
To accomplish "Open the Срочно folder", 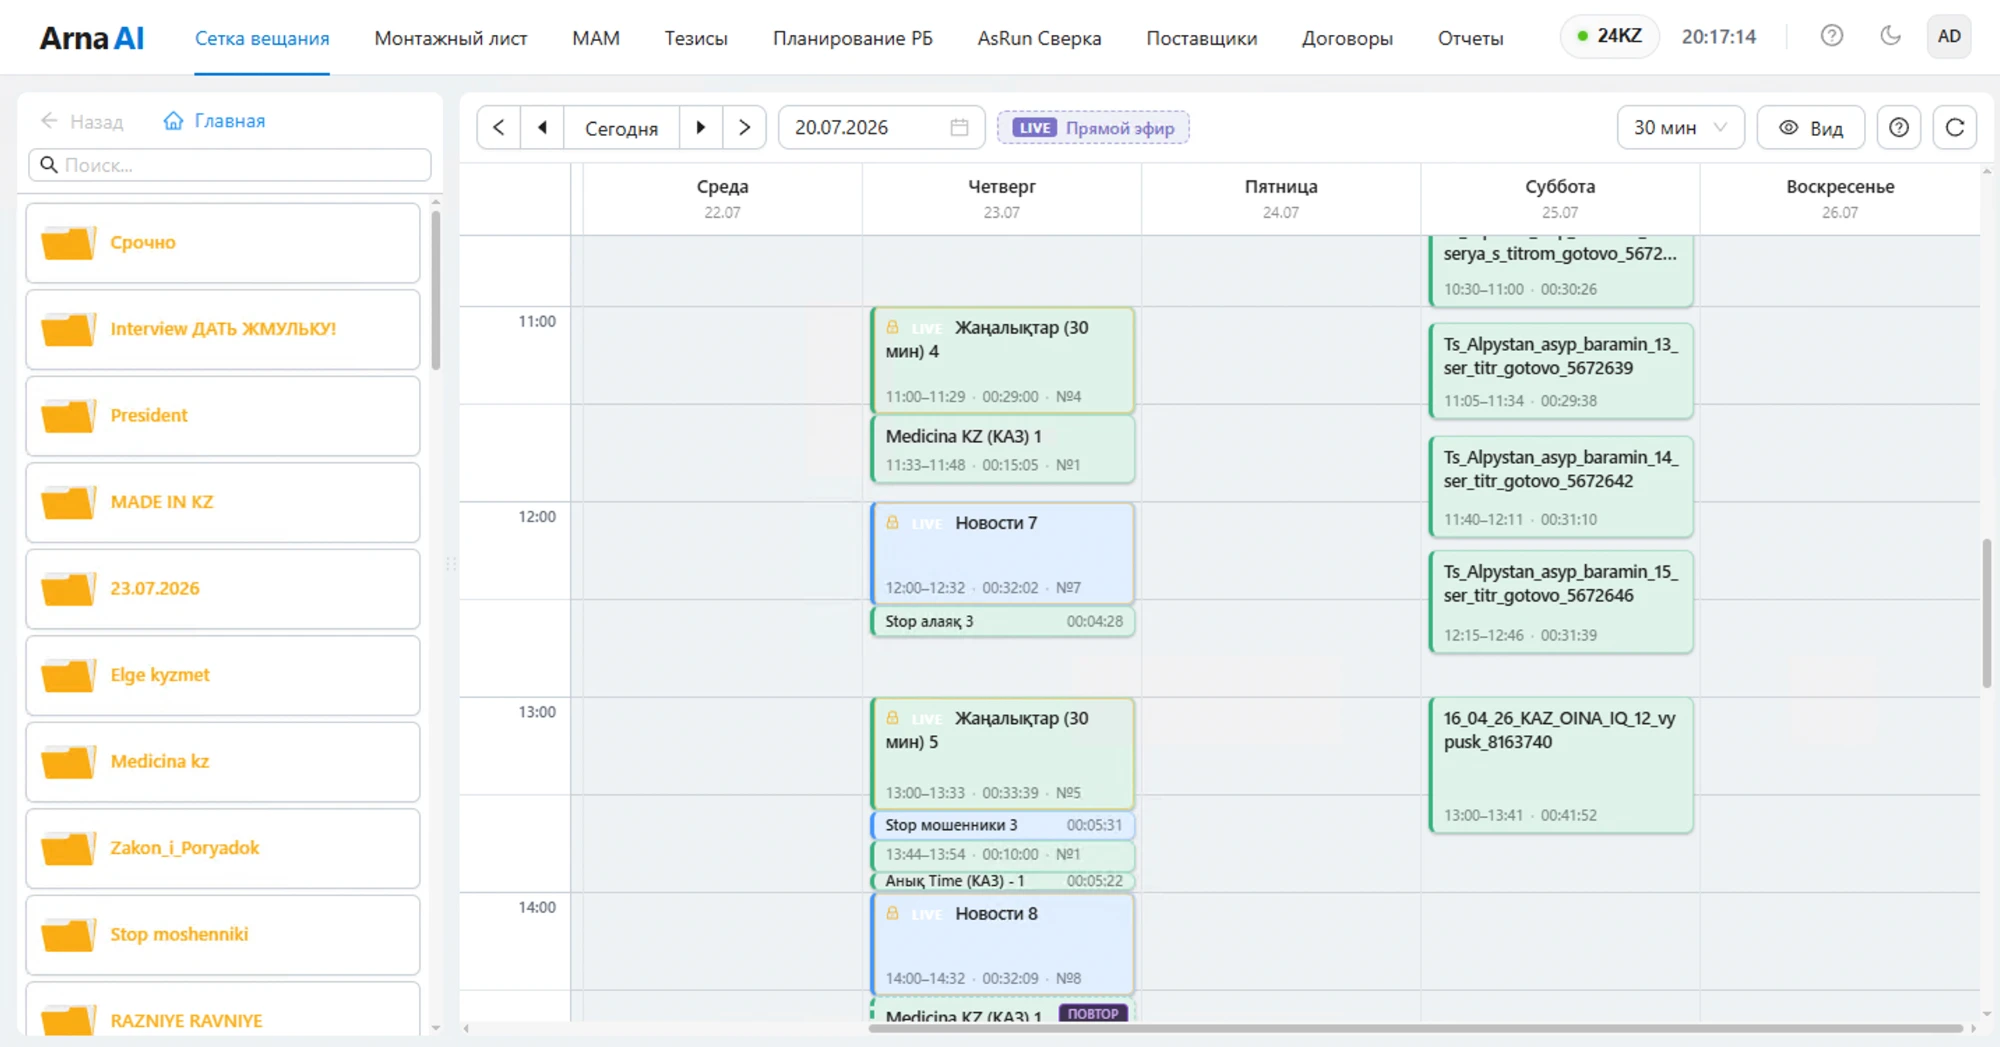I will [x=223, y=243].
